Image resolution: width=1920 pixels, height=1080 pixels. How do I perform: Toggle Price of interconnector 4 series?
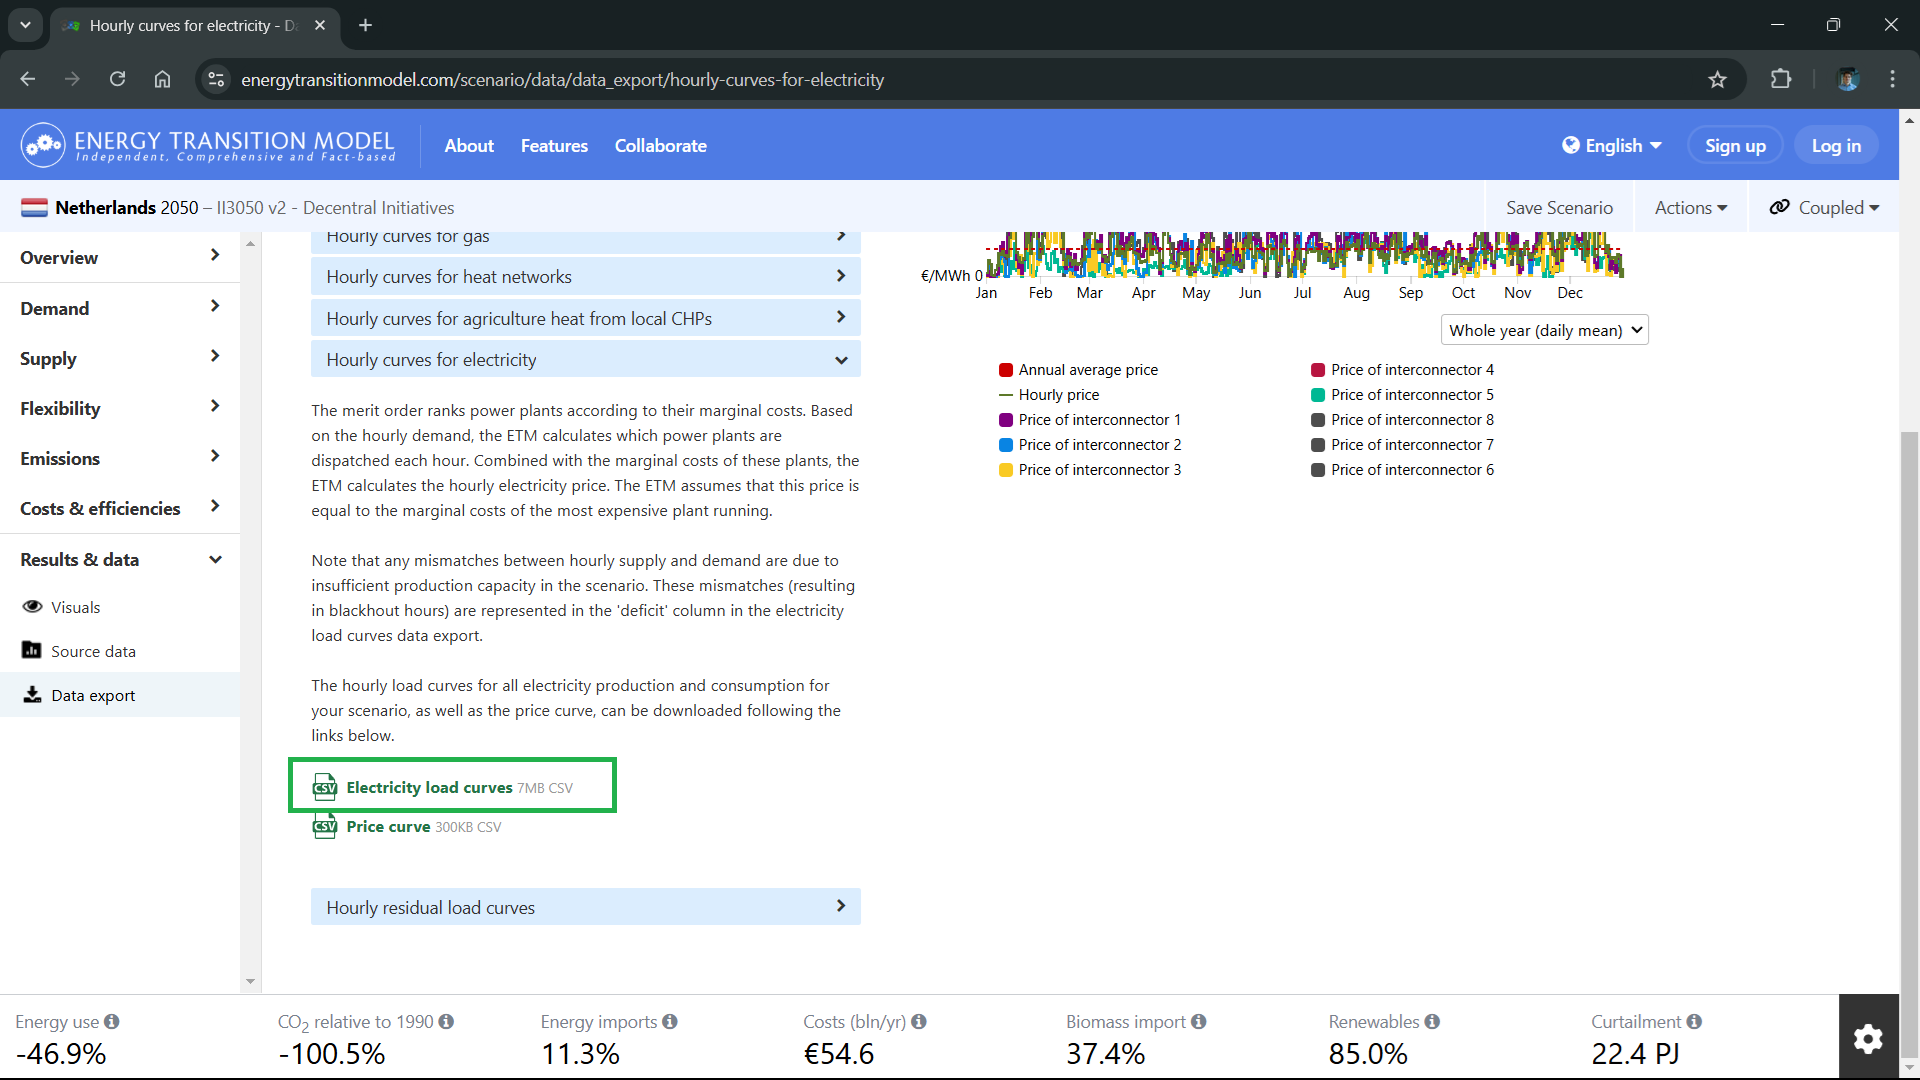click(1403, 370)
